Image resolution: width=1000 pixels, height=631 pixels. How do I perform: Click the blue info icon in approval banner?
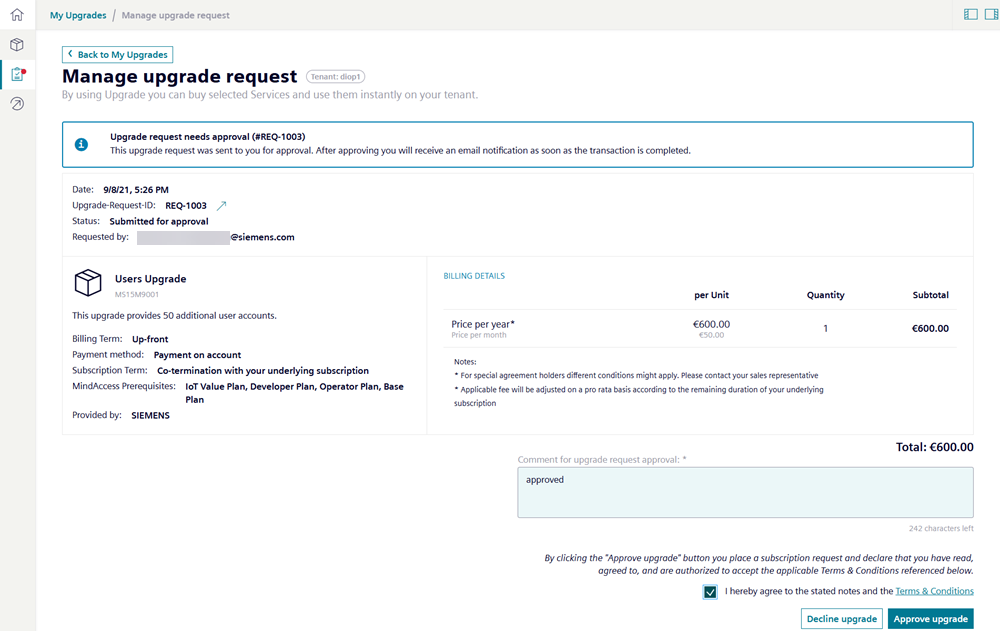(81, 145)
